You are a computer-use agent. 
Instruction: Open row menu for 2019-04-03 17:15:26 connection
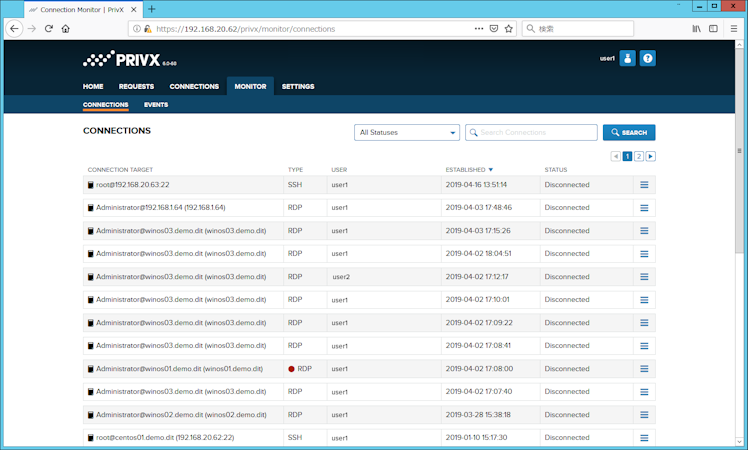pos(644,230)
